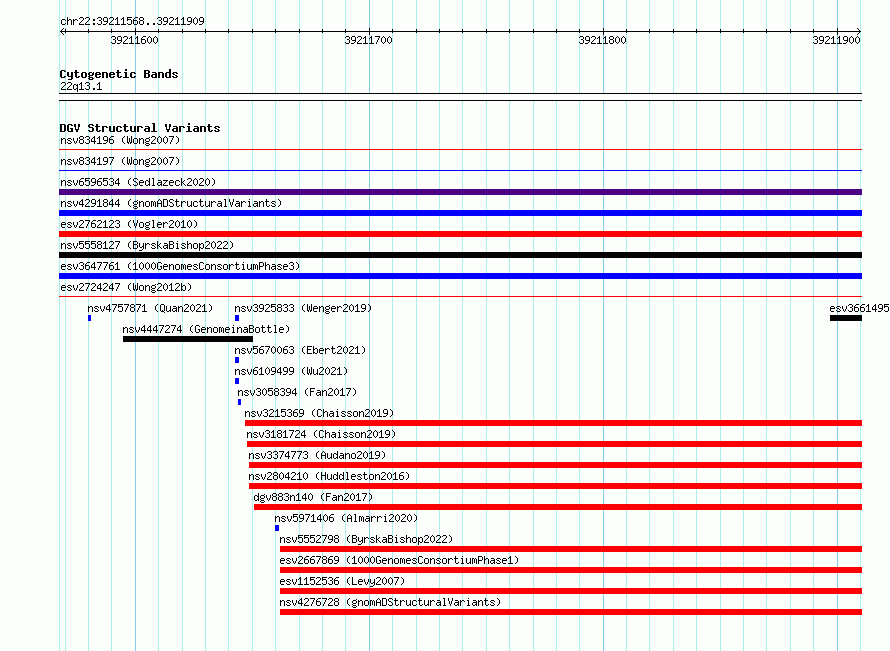Click the 22q13.1 band label
Image resolution: width=890 pixels, height=651 pixels.
[81, 86]
